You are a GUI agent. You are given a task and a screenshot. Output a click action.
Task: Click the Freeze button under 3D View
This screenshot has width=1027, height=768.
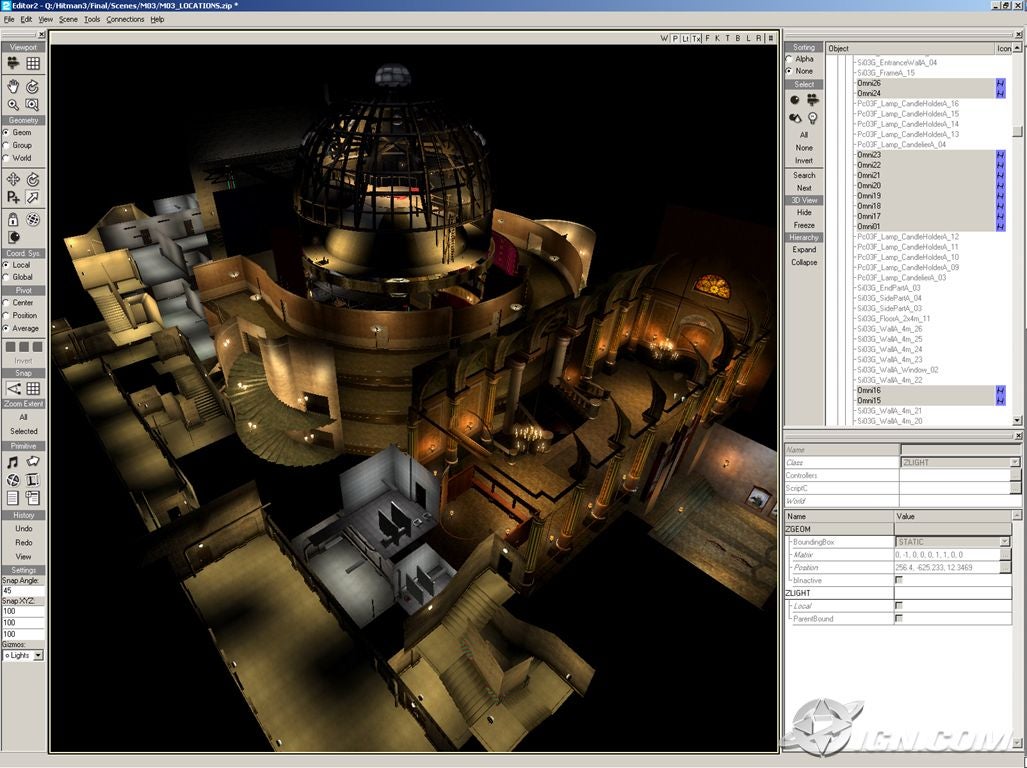coord(804,225)
